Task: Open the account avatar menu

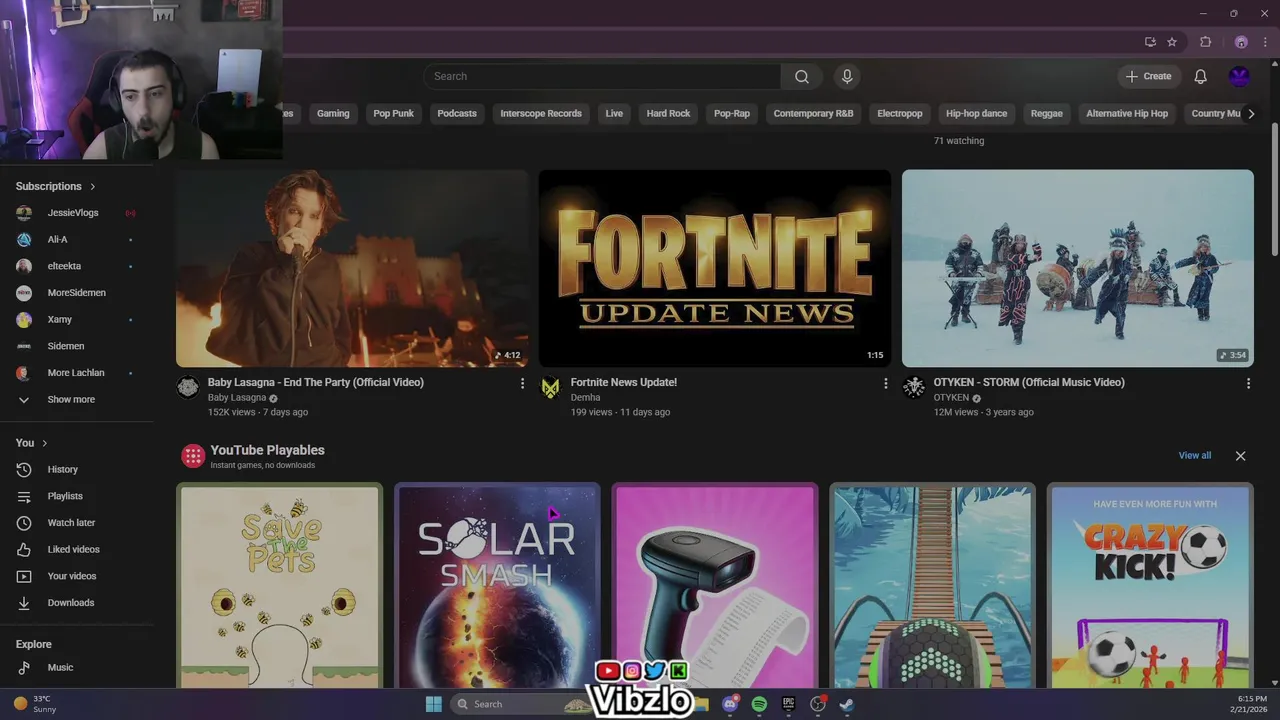Action: coord(1239,76)
